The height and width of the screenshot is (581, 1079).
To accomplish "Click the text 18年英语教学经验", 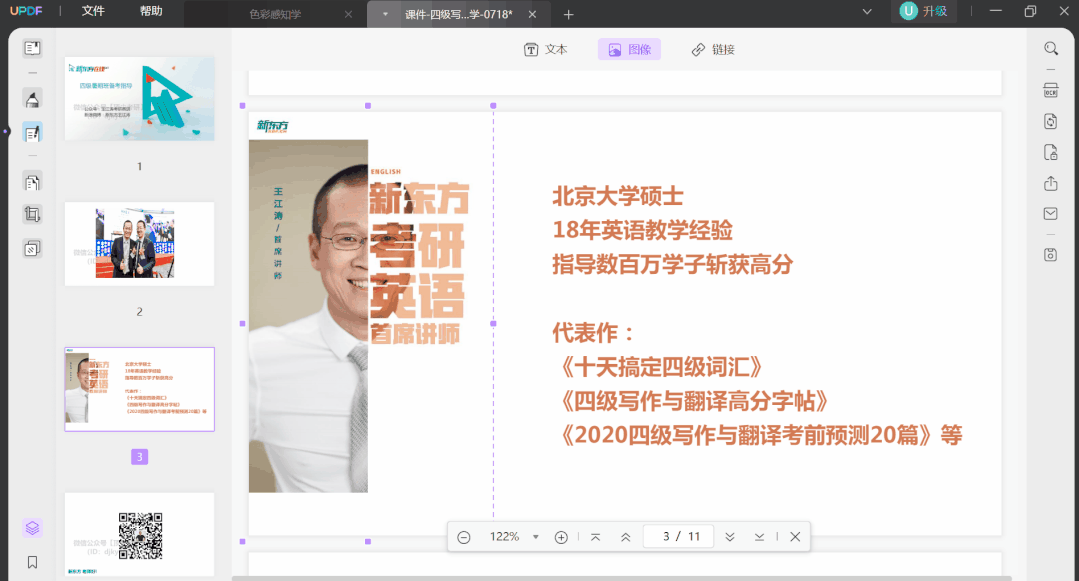I will point(643,230).
